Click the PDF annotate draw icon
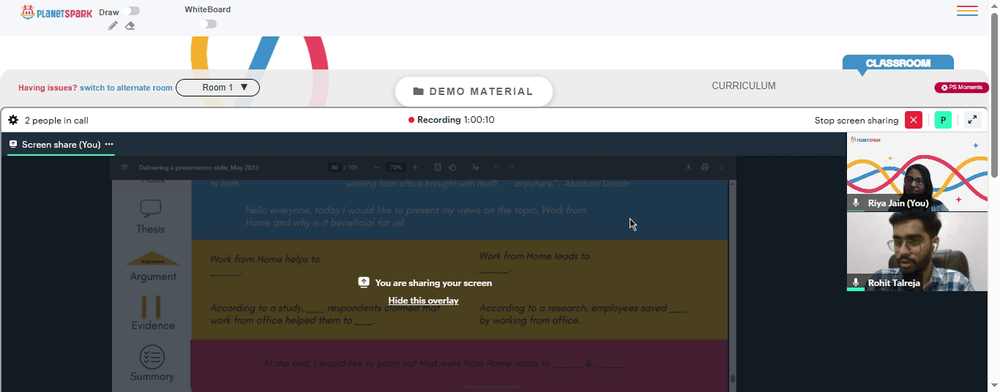The image size is (1000, 392). [x=476, y=168]
